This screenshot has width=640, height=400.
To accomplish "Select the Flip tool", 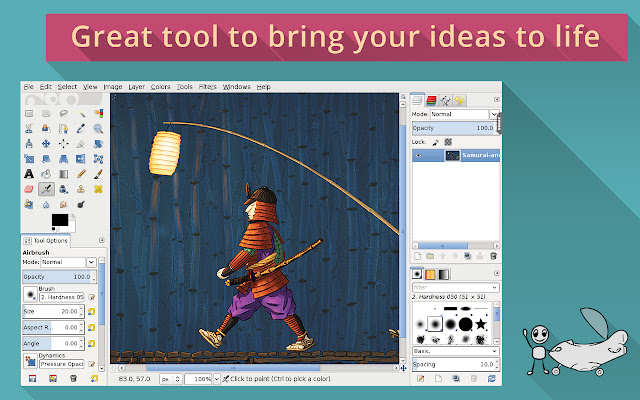I will pos(81,159).
